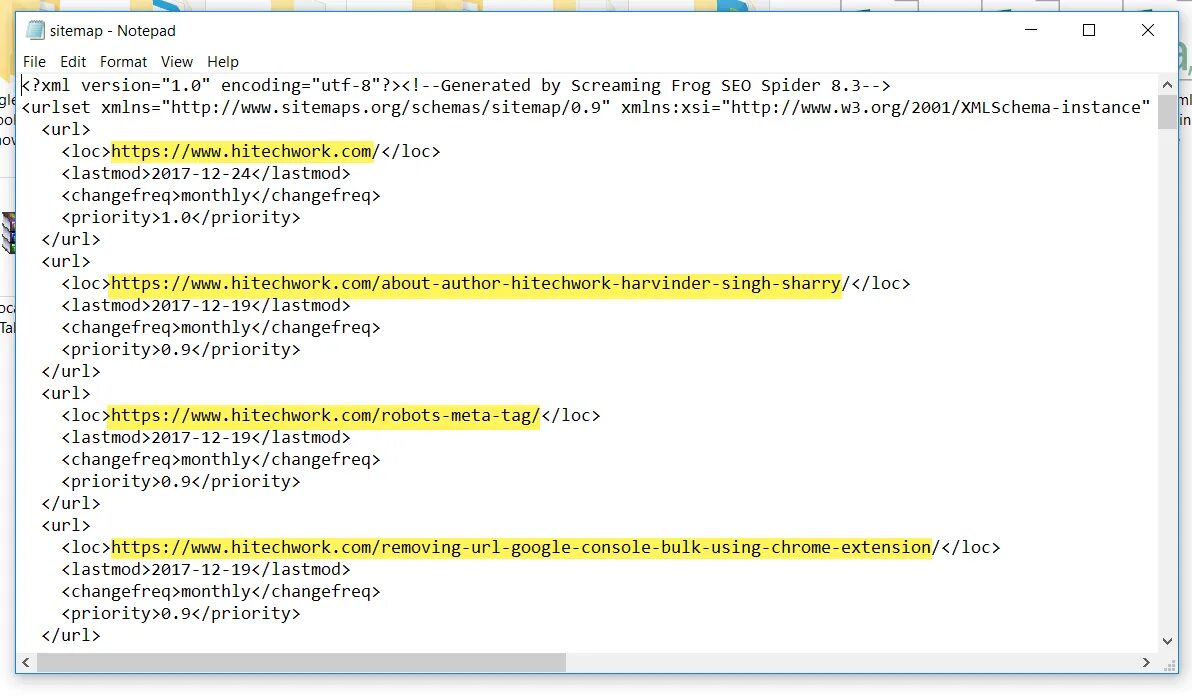Open the Help menu
The width and height of the screenshot is (1192, 696).
tap(223, 62)
